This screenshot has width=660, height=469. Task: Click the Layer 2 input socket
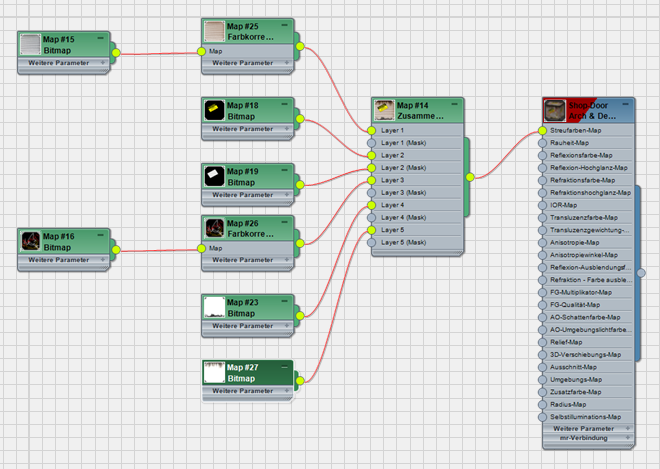coord(371,155)
